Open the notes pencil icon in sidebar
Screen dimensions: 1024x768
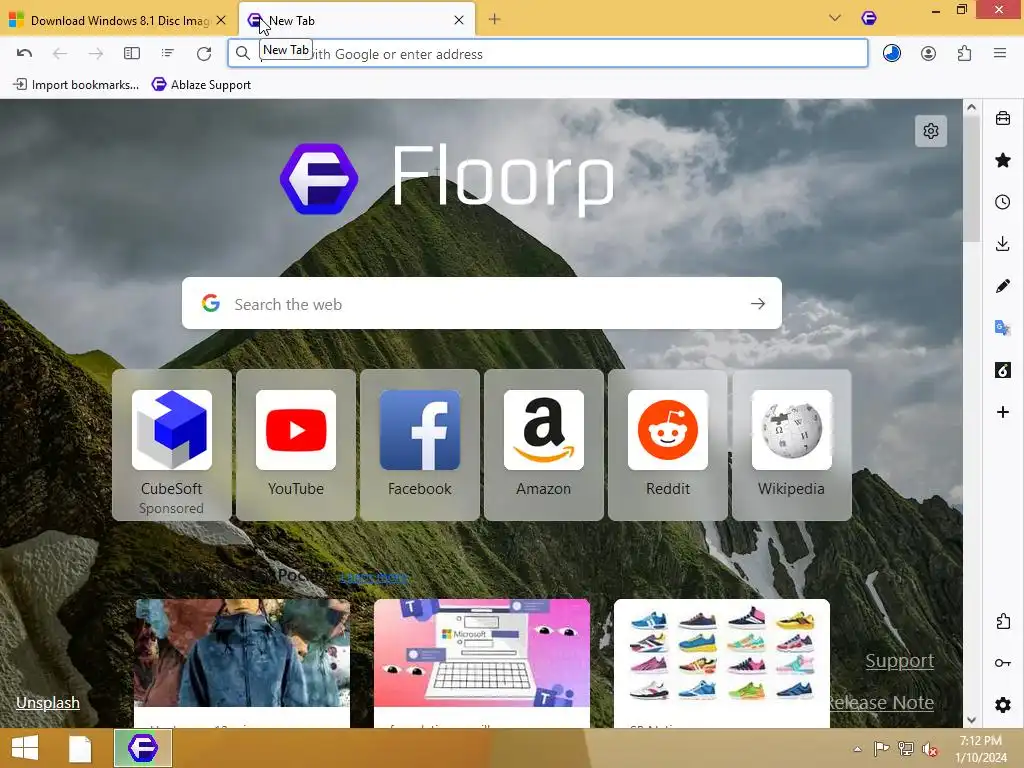coord(1003,286)
